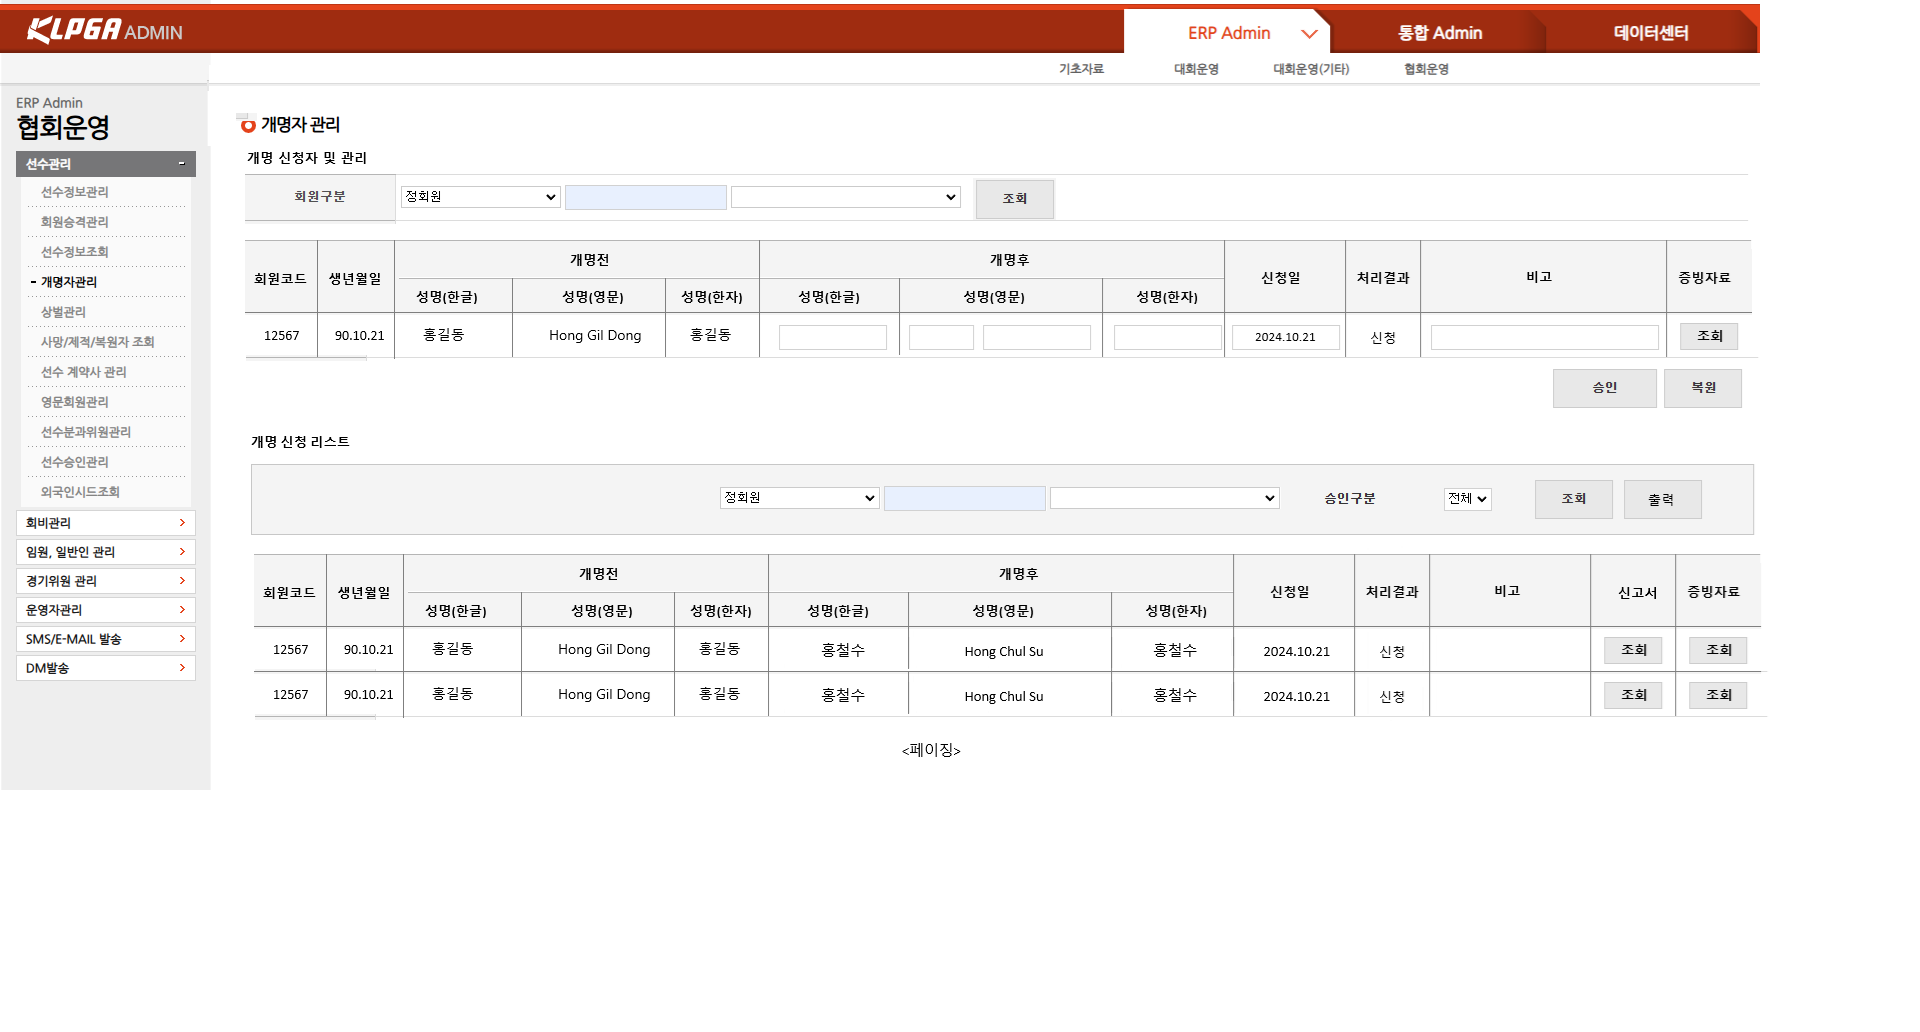Open the empty dropdown in 개명 신청 리스트 filter

pyautogui.click(x=1165, y=498)
